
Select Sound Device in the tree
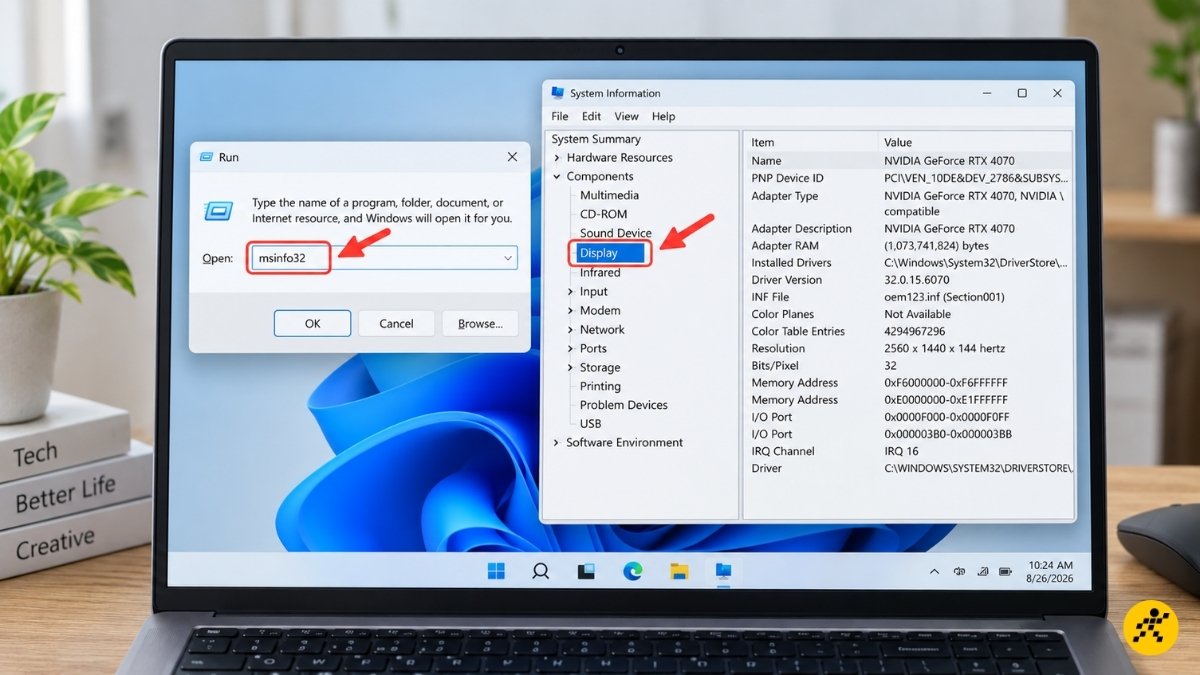tap(616, 233)
